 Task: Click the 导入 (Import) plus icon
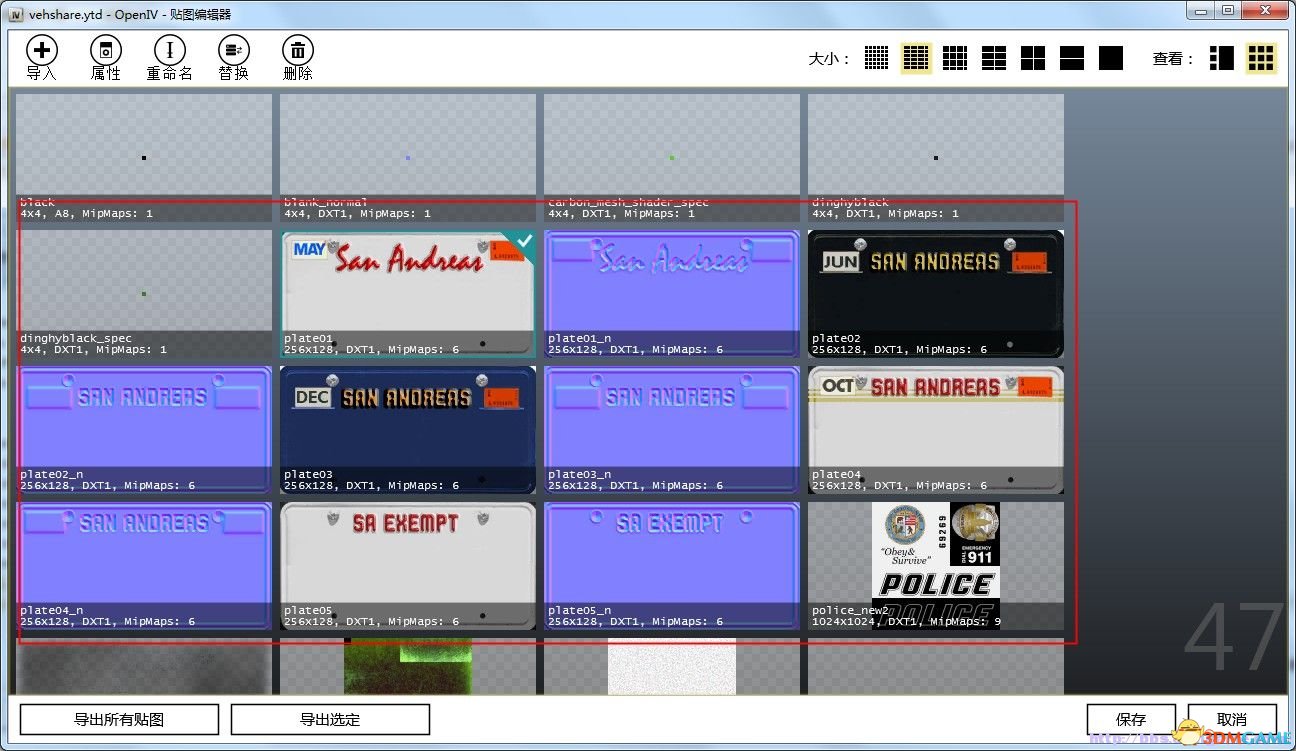point(41,51)
